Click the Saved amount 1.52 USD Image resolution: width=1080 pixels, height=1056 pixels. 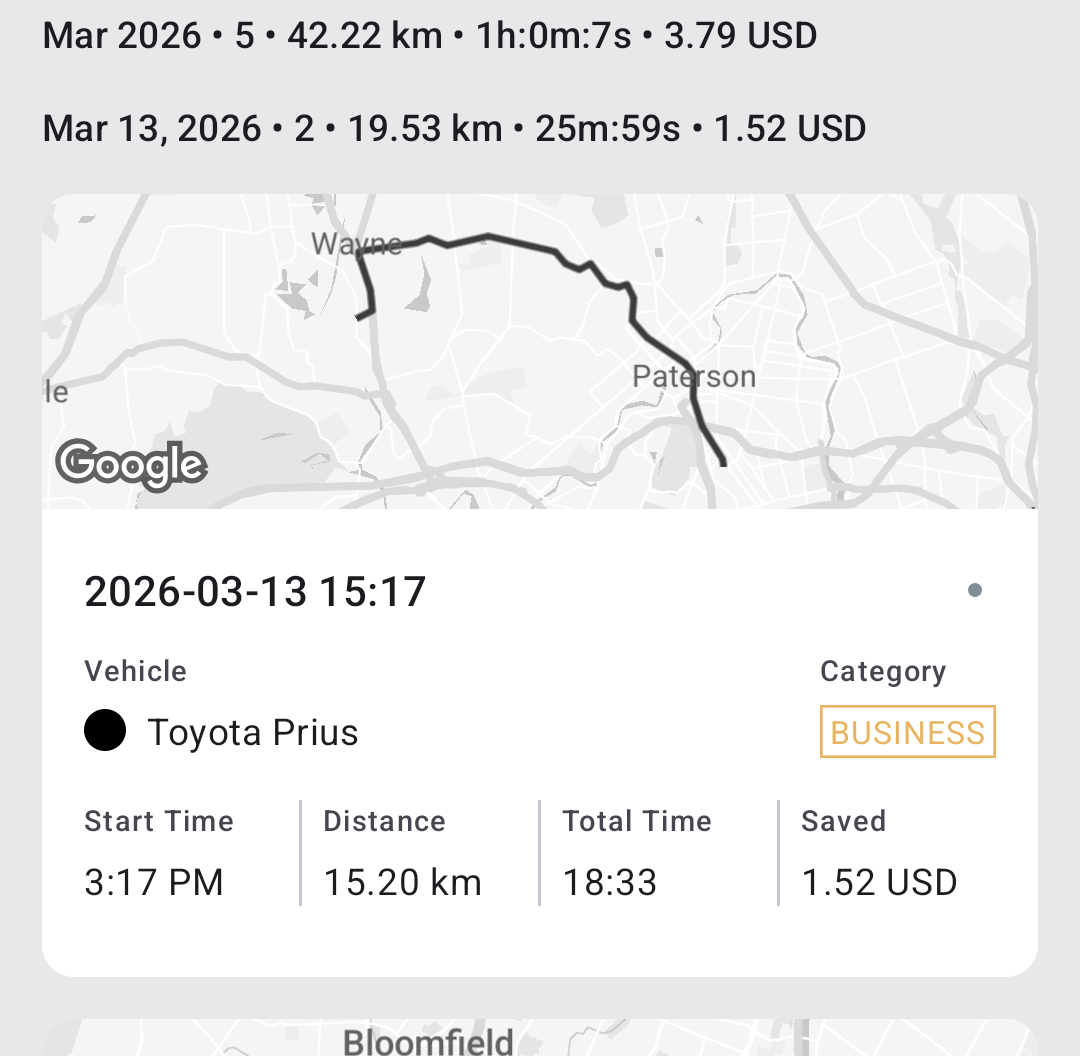point(878,882)
